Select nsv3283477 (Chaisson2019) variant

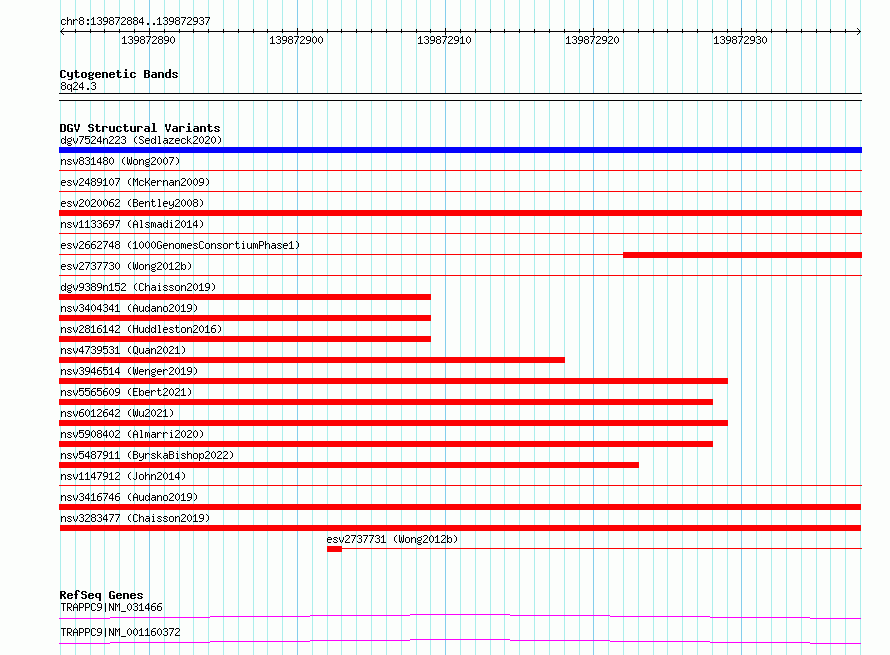pos(135,518)
